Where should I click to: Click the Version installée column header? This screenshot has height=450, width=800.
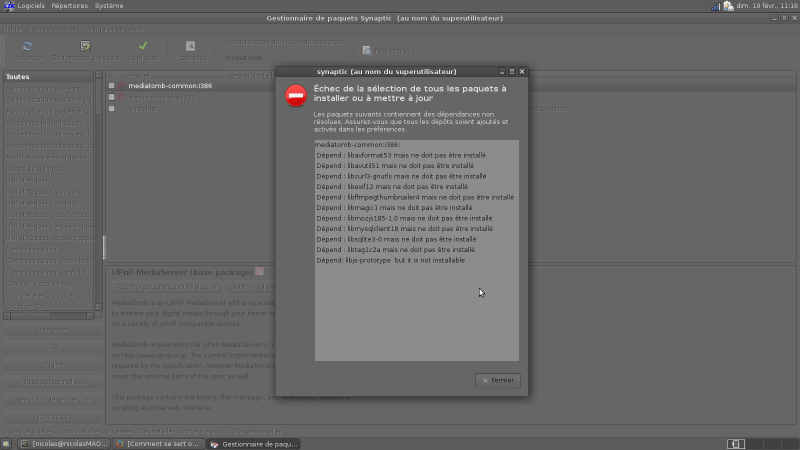click(x=252, y=76)
